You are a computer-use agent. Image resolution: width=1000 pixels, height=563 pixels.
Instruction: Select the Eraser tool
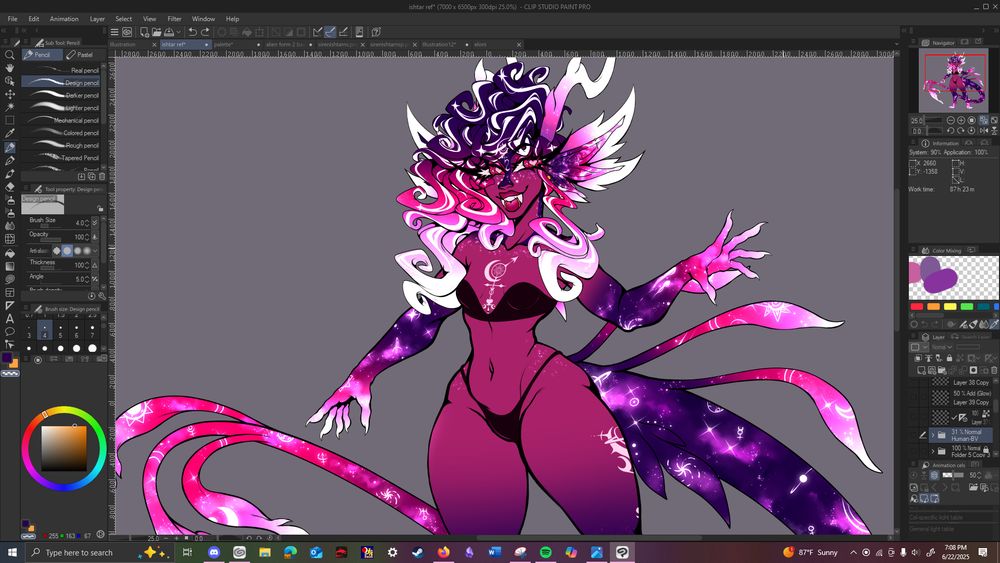[x=10, y=187]
